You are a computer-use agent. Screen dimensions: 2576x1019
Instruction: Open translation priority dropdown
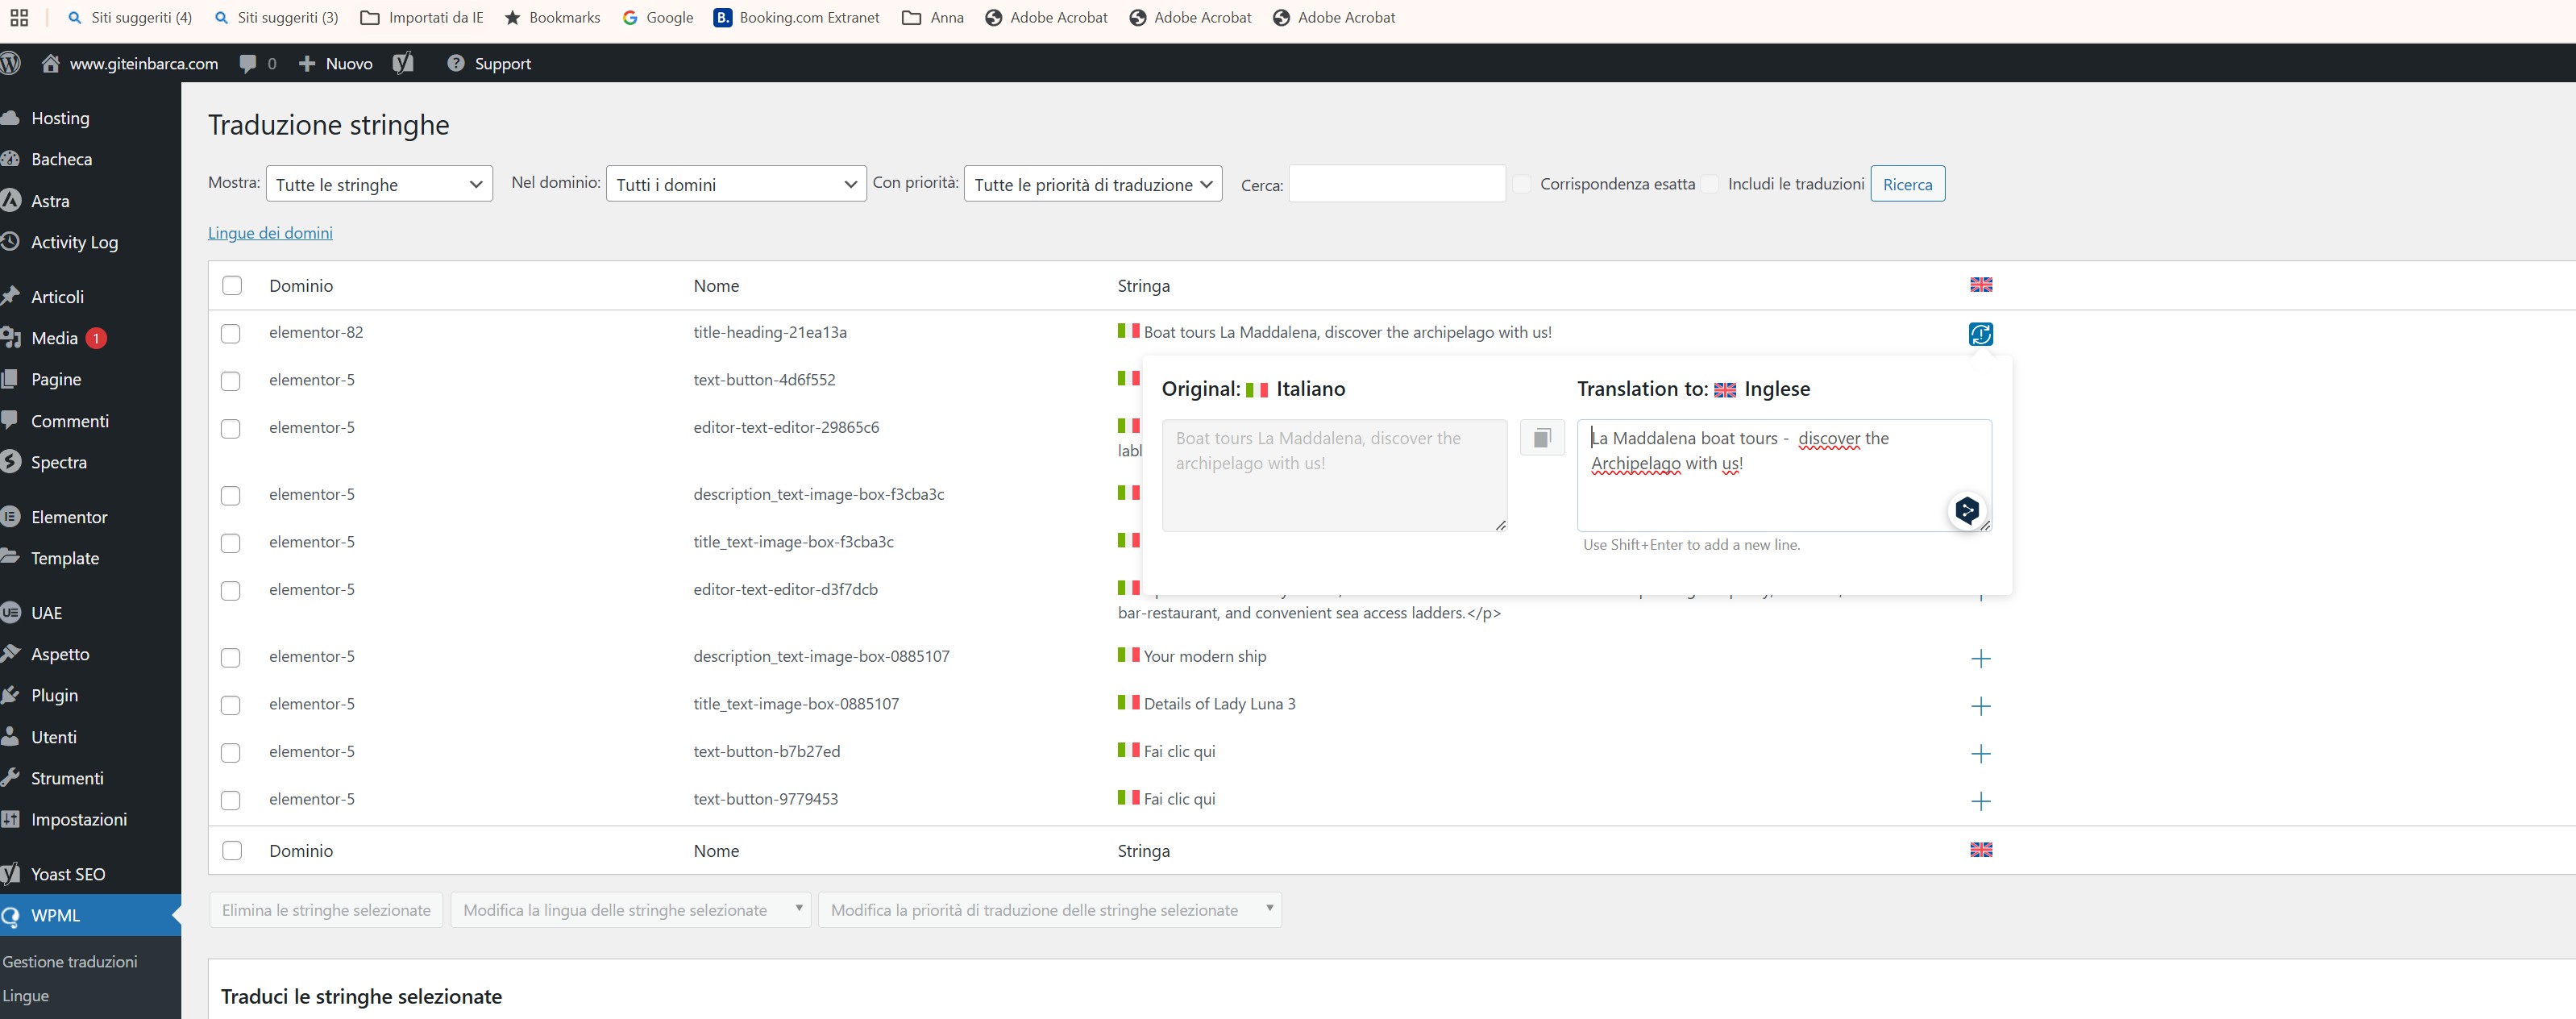tap(1092, 184)
